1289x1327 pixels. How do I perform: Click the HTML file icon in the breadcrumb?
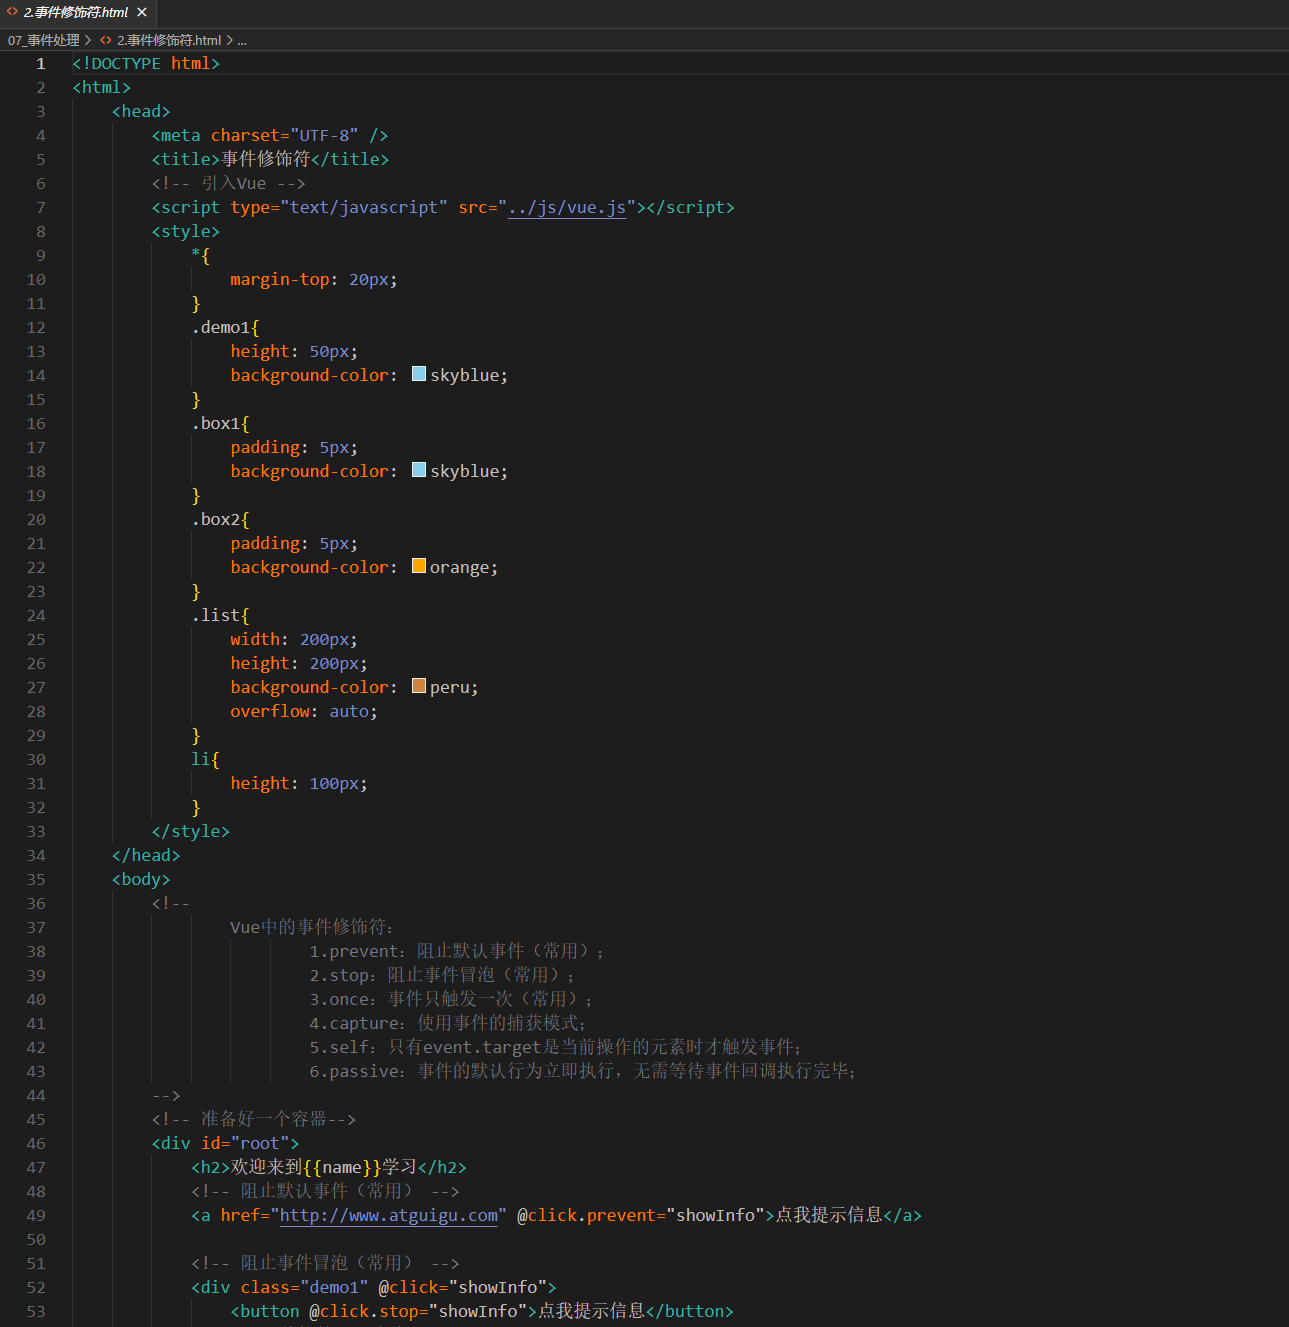[106, 40]
